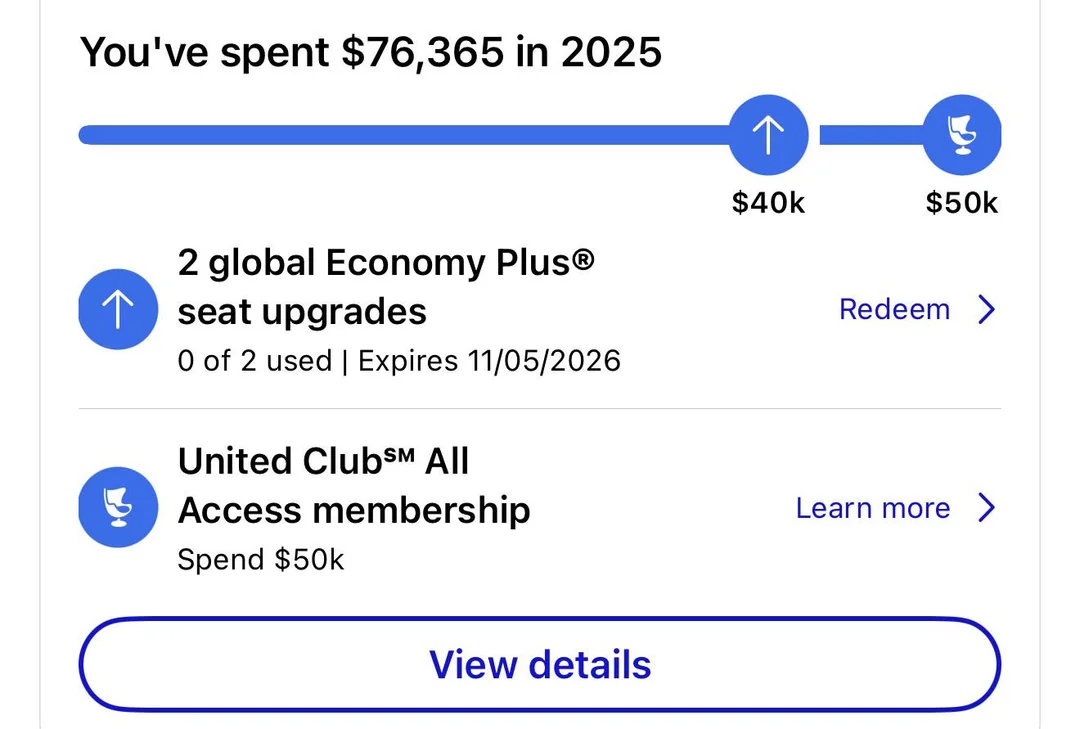Open the chevron next to Learn more
This screenshot has width=1080, height=729.
coord(987,508)
